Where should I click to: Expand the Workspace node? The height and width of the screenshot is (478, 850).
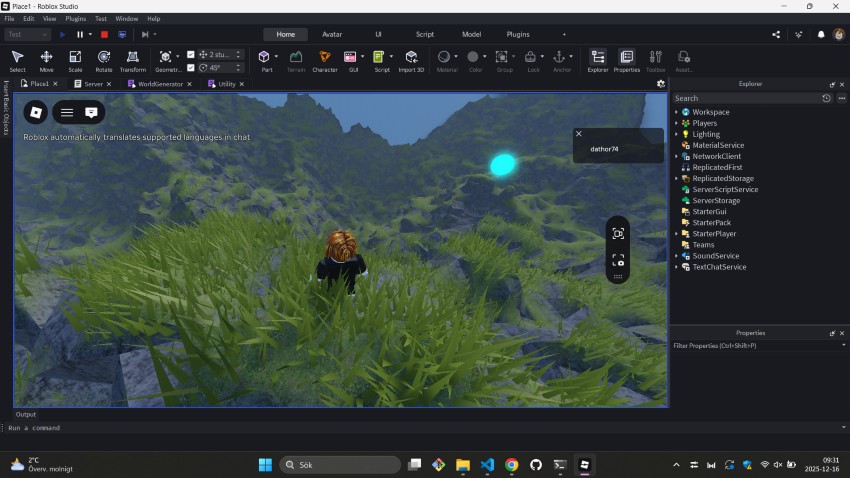tap(677, 112)
